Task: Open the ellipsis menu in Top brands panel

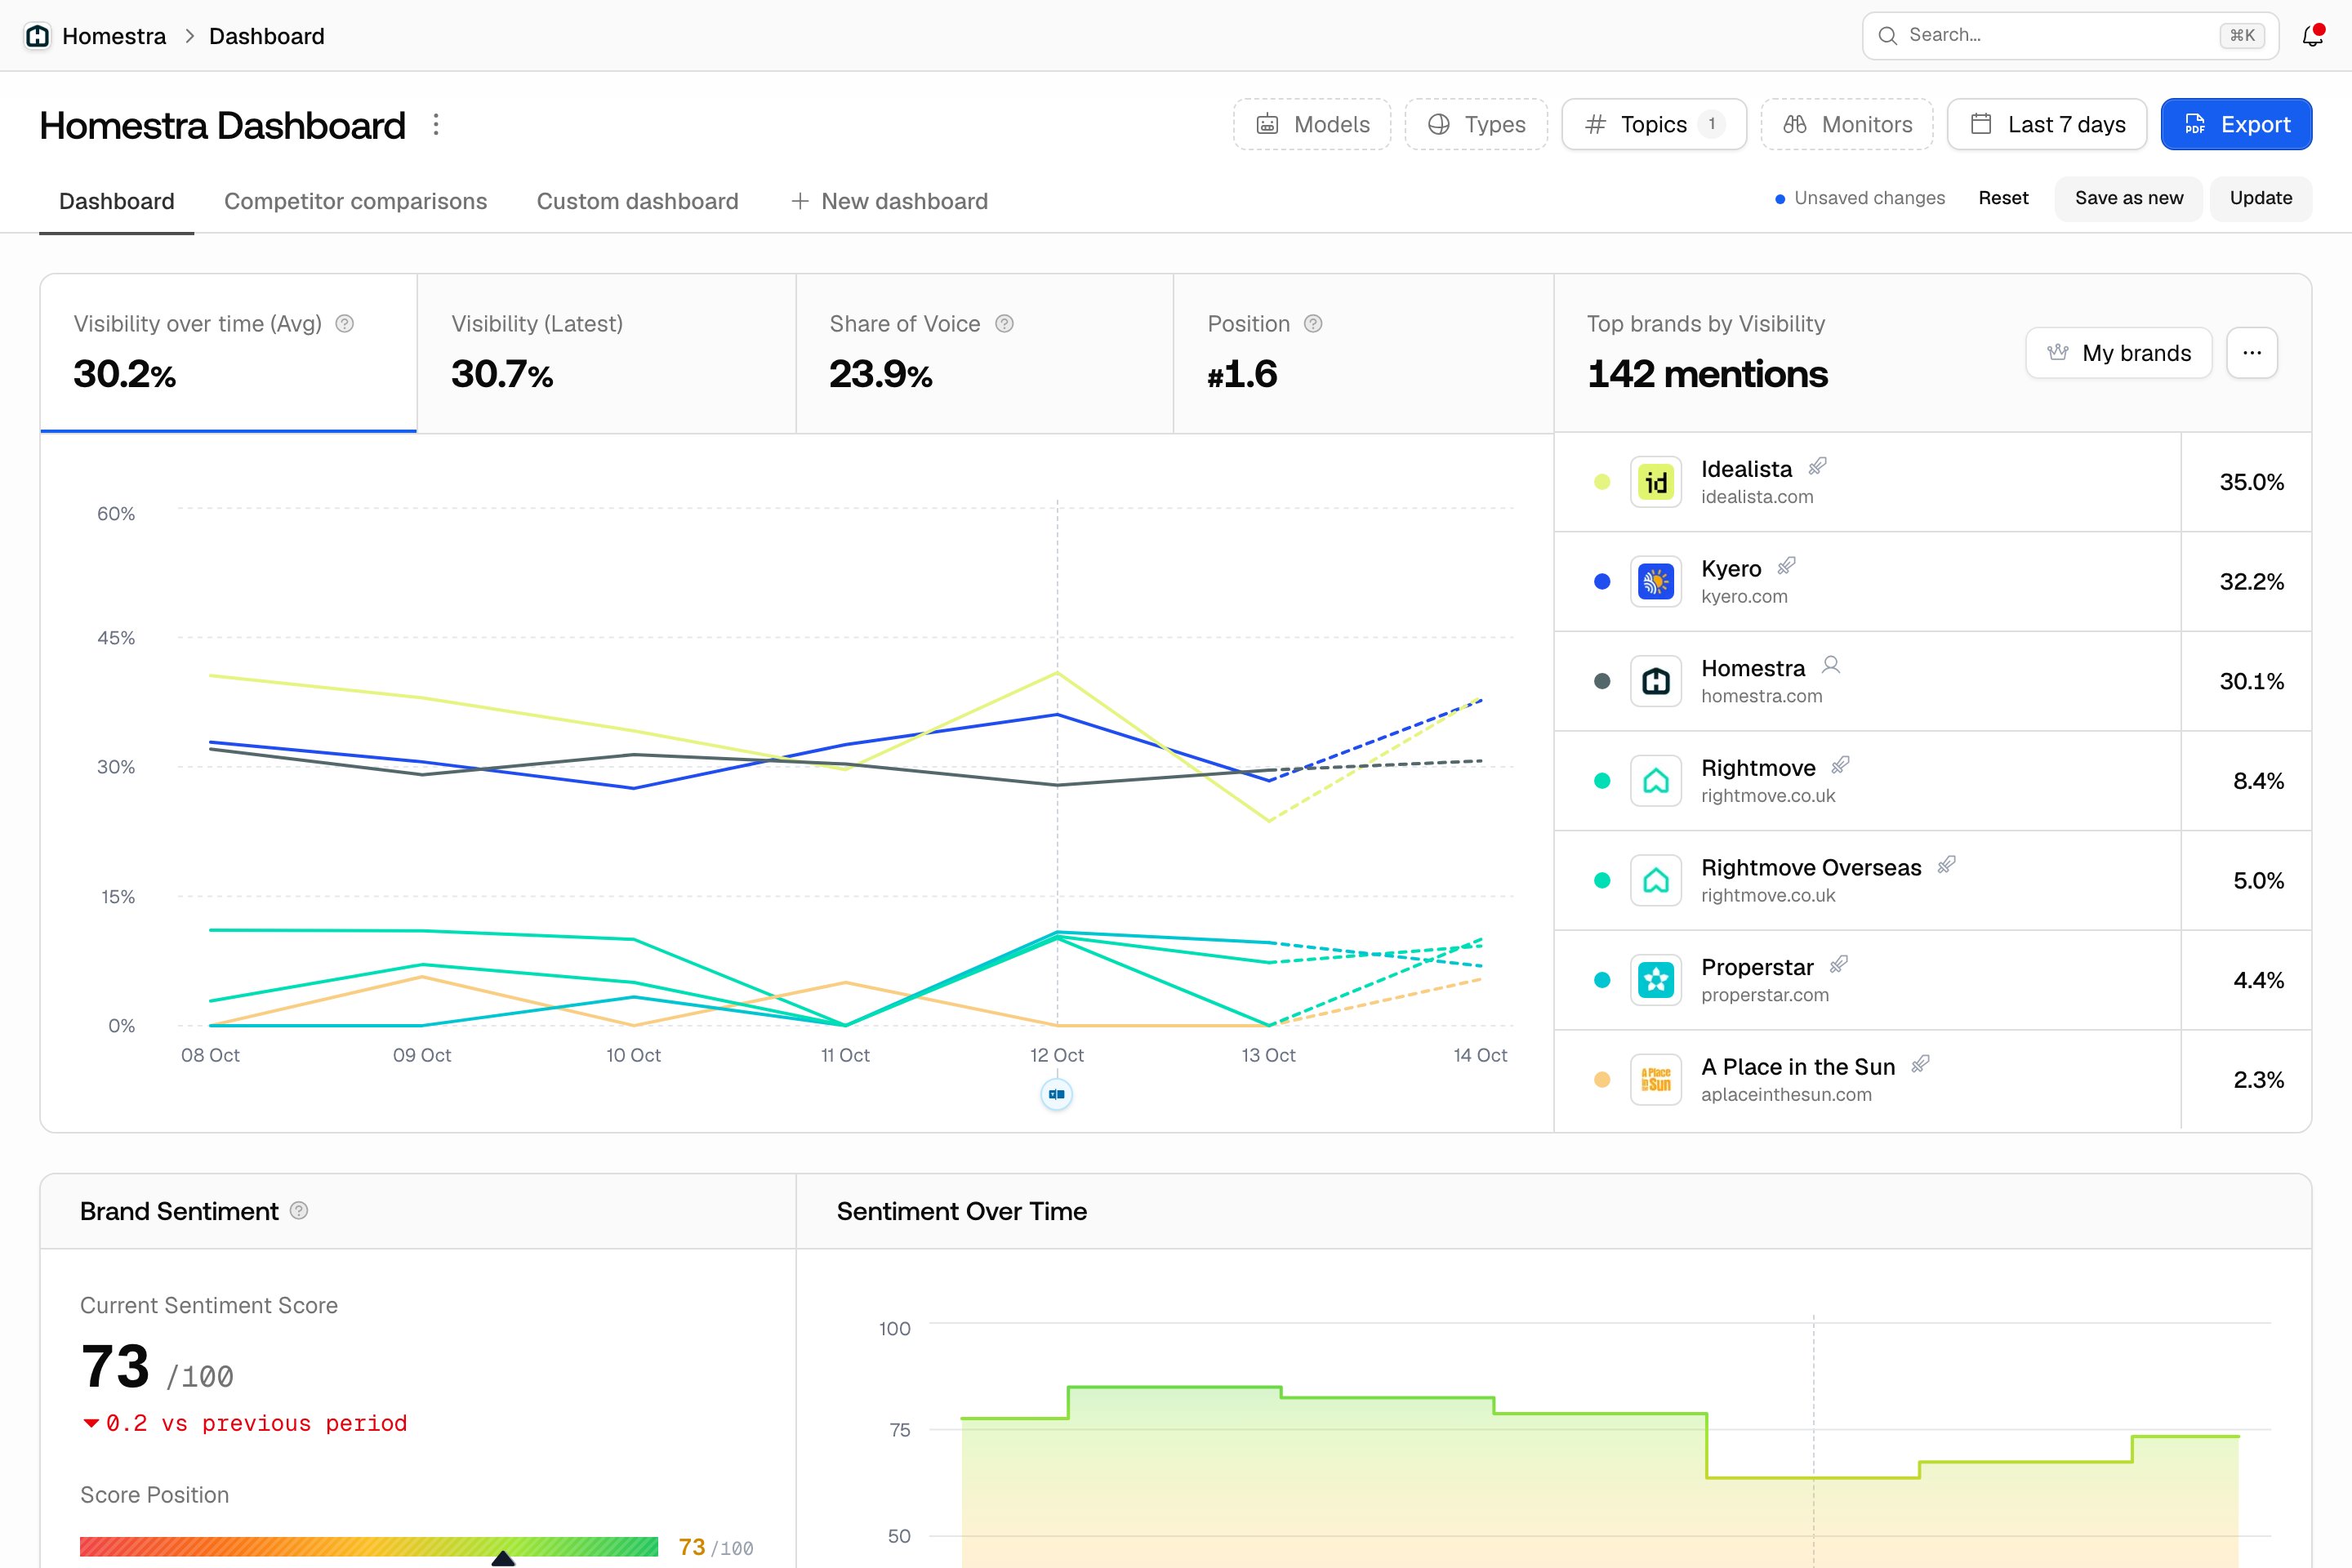Action: coord(2252,353)
